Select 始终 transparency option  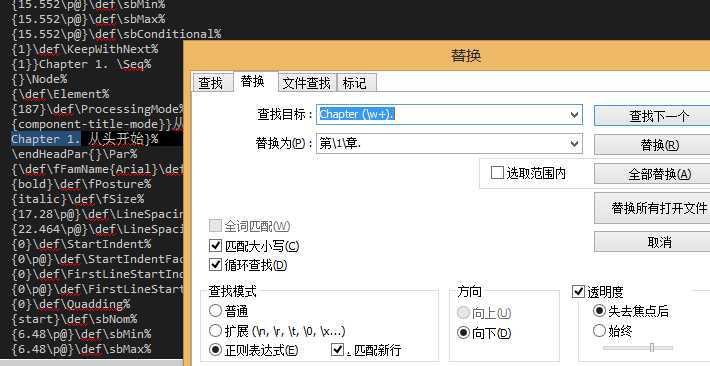coord(599,331)
